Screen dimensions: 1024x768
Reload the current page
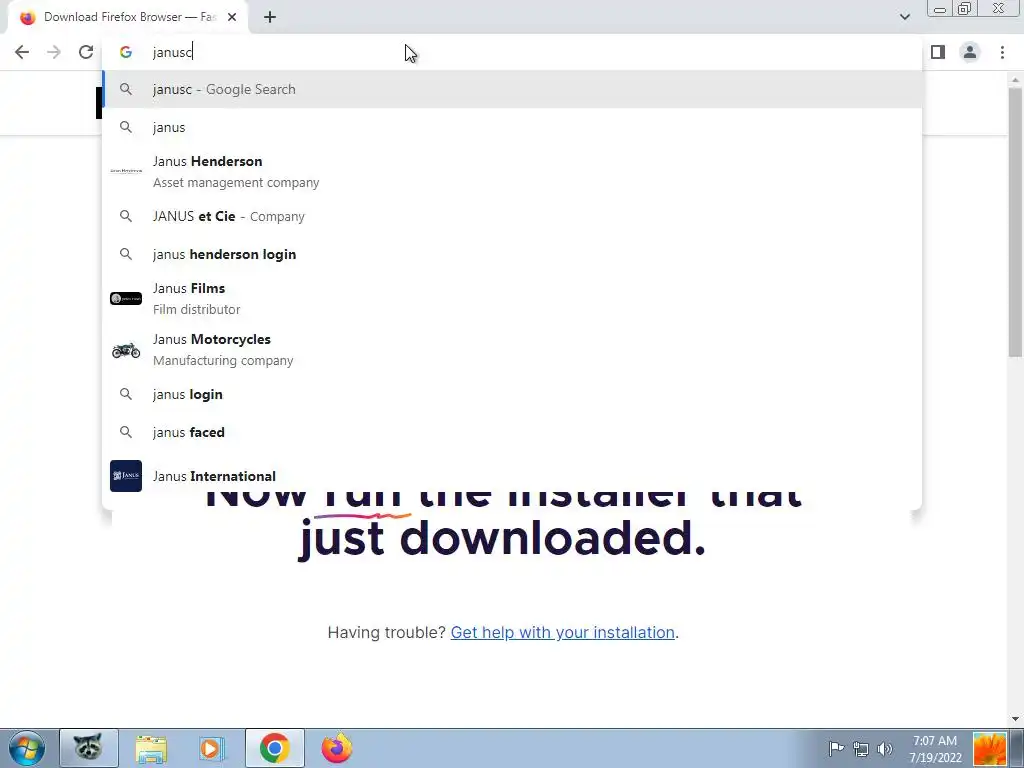point(86,52)
